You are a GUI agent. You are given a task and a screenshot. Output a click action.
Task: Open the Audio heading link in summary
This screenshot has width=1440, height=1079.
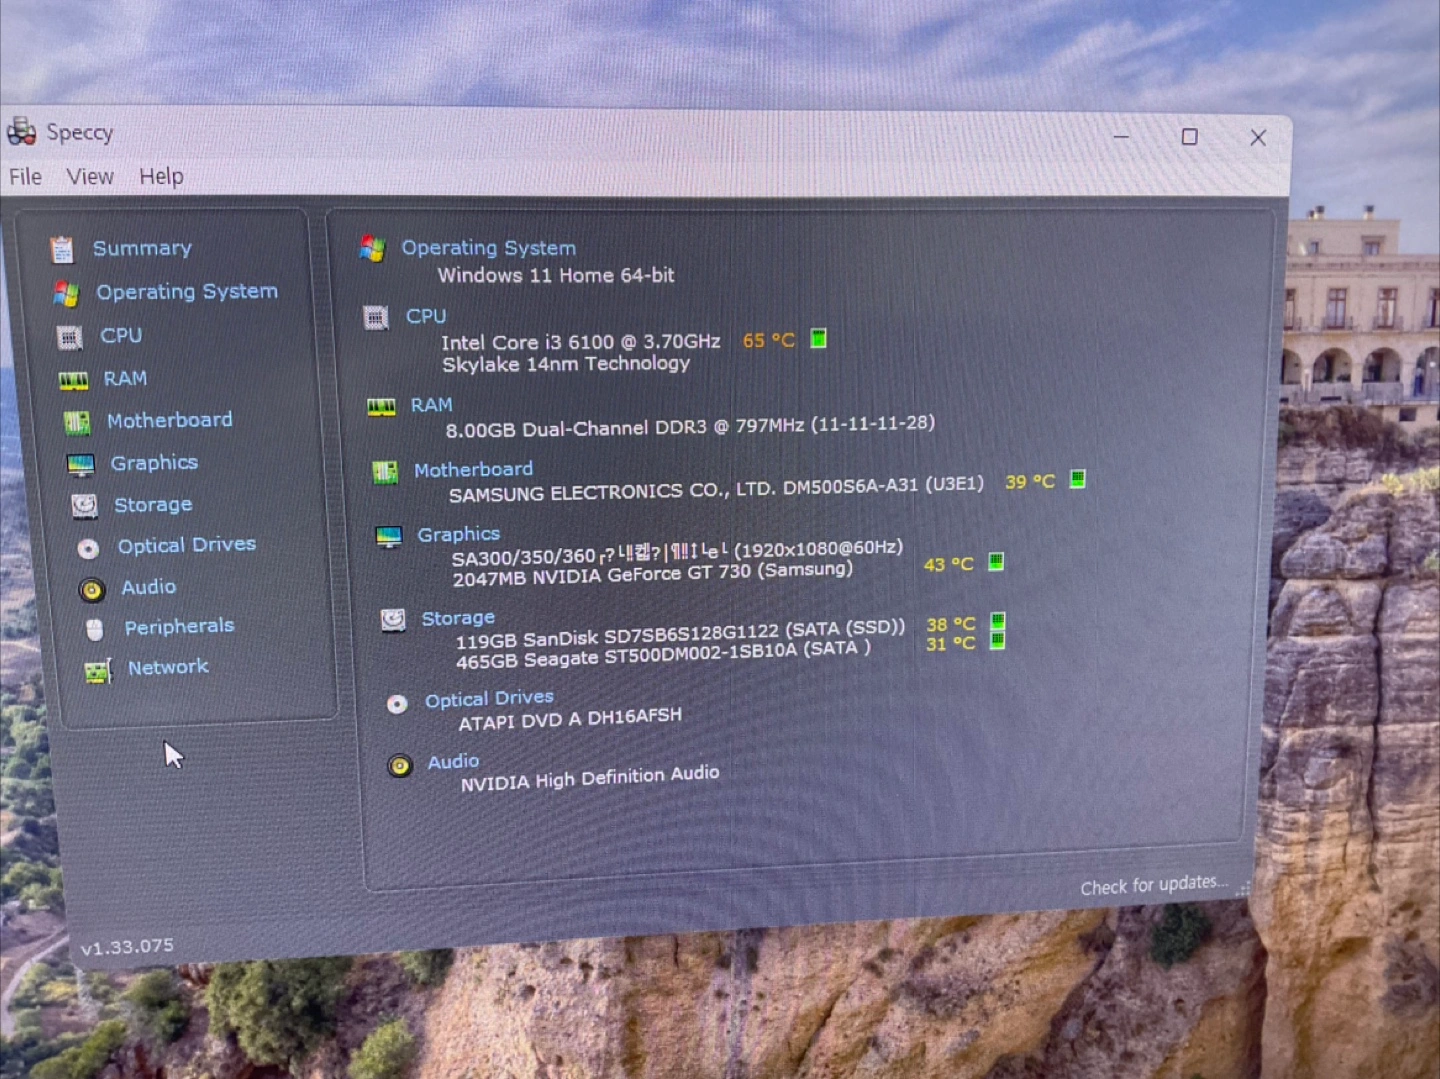point(453,762)
